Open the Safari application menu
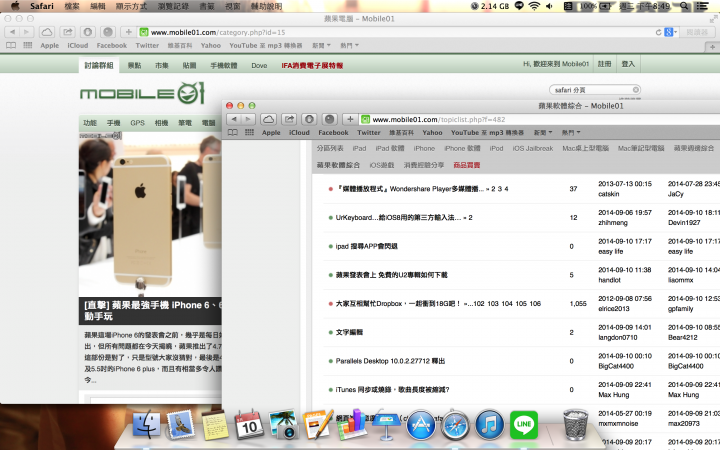The image size is (720, 450). [42, 6]
